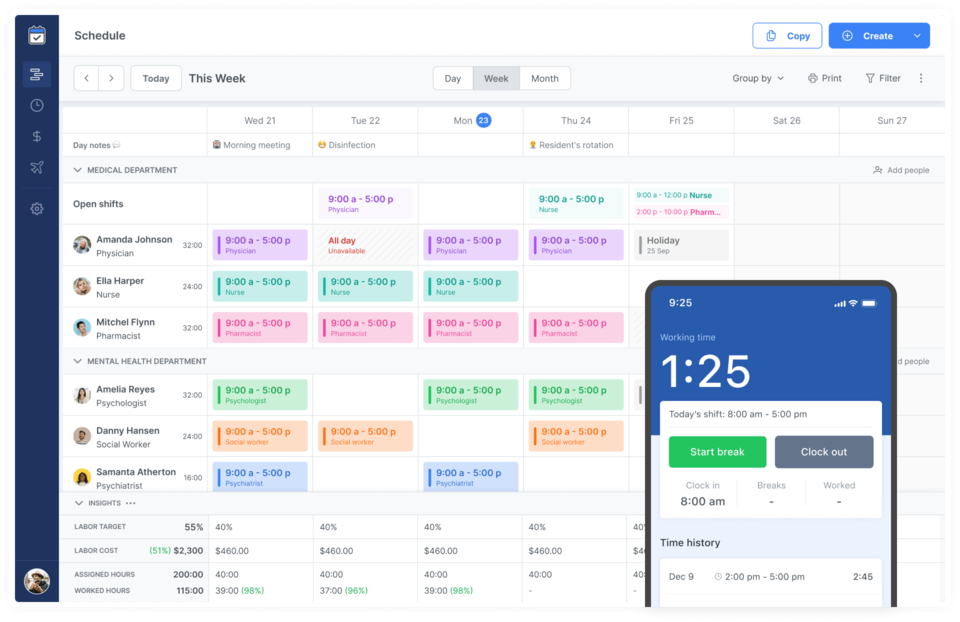Open the settings gear icon
Screen dimensions: 960x622
(36, 208)
